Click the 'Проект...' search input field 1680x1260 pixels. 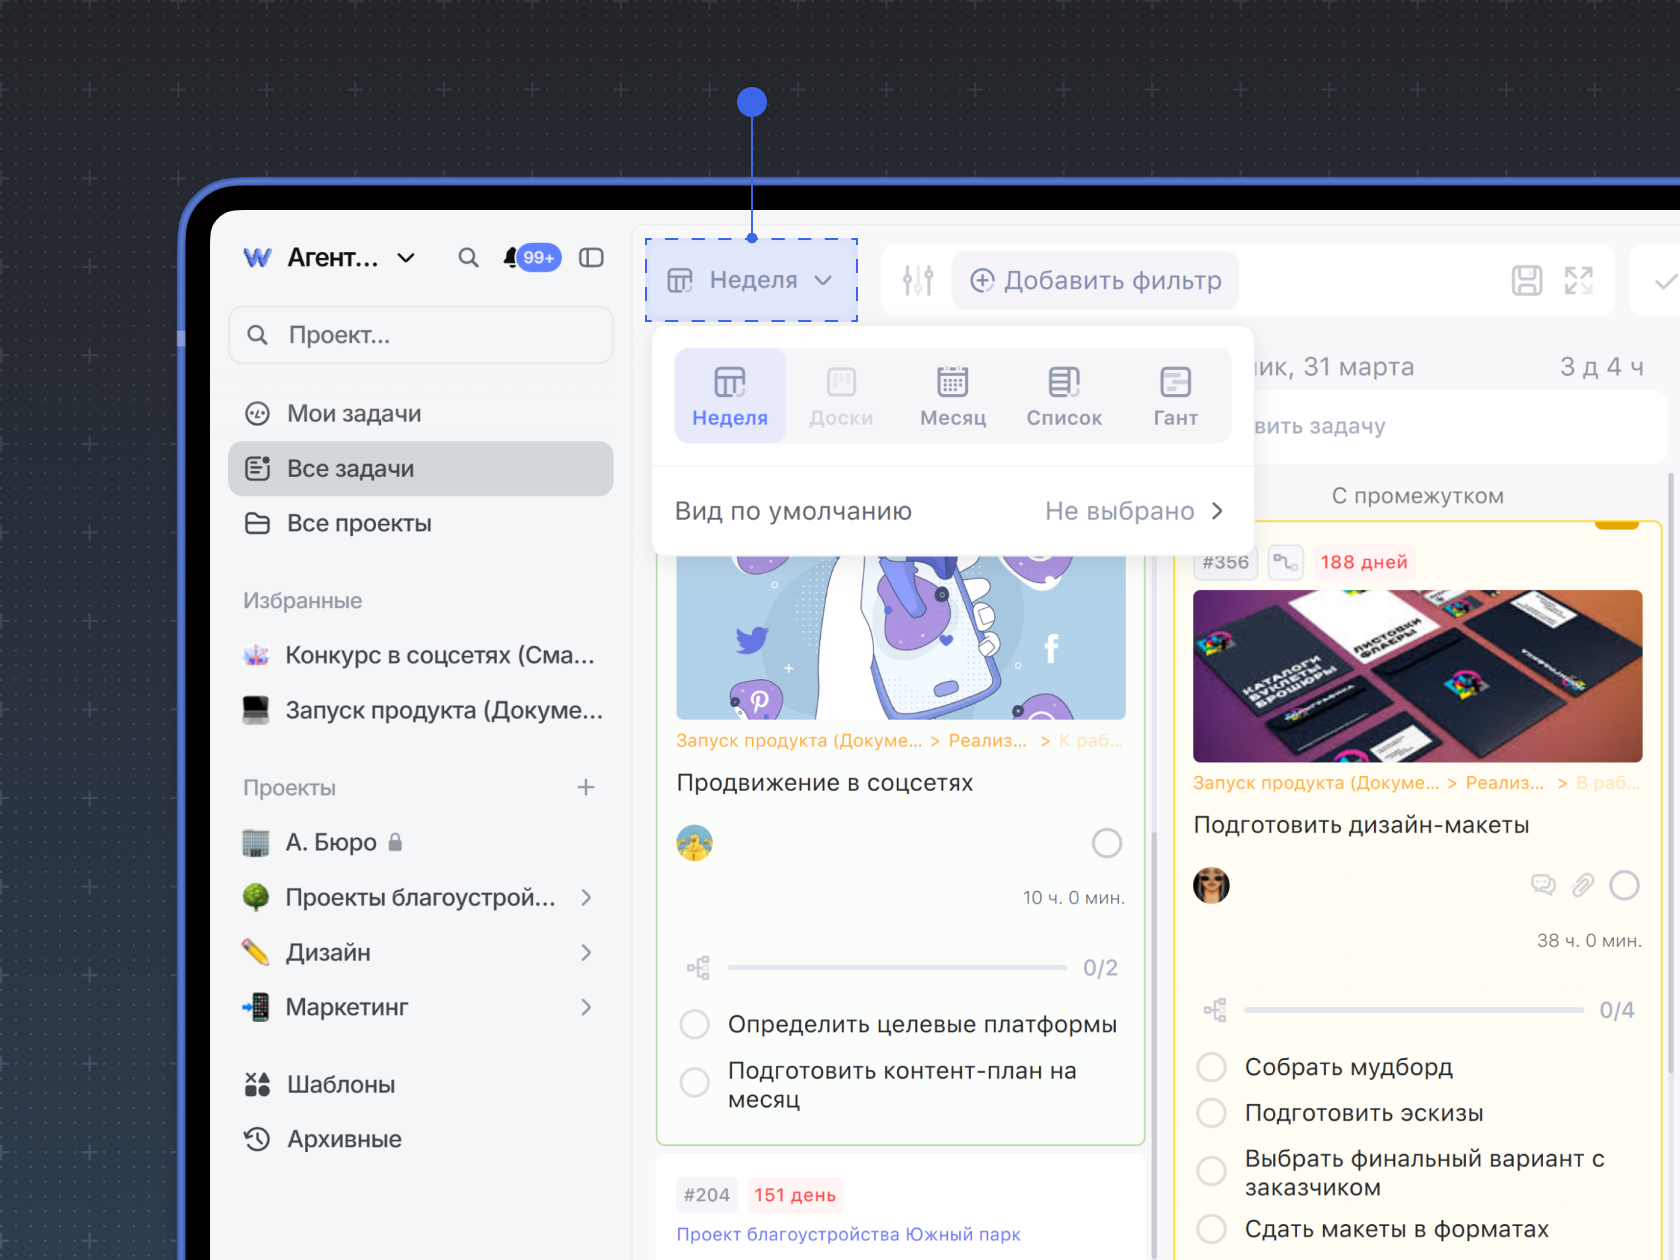pyautogui.click(x=421, y=335)
